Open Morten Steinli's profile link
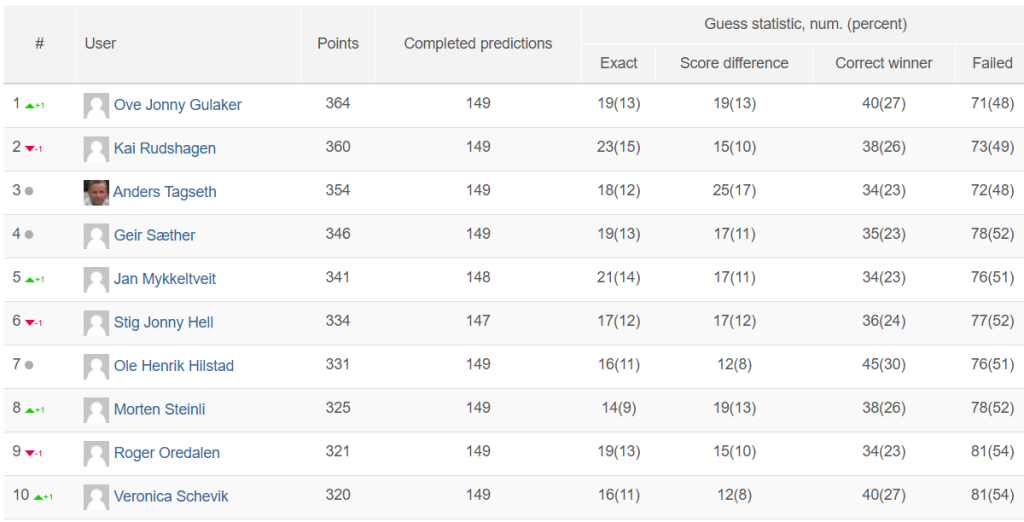 (x=159, y=409)
